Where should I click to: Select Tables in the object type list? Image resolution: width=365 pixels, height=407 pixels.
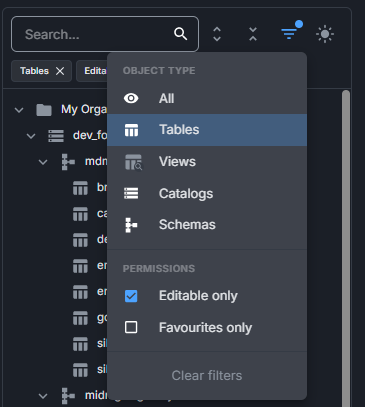[207, 130]
